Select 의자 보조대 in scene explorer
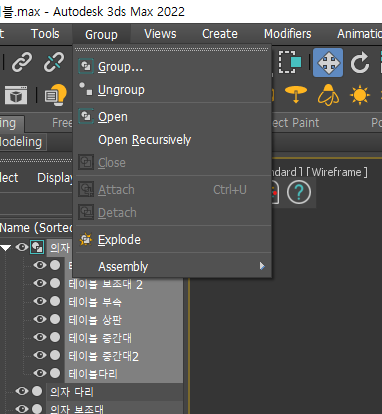The image size is (382, 414). pyautogui.click(x=77, y=409)
